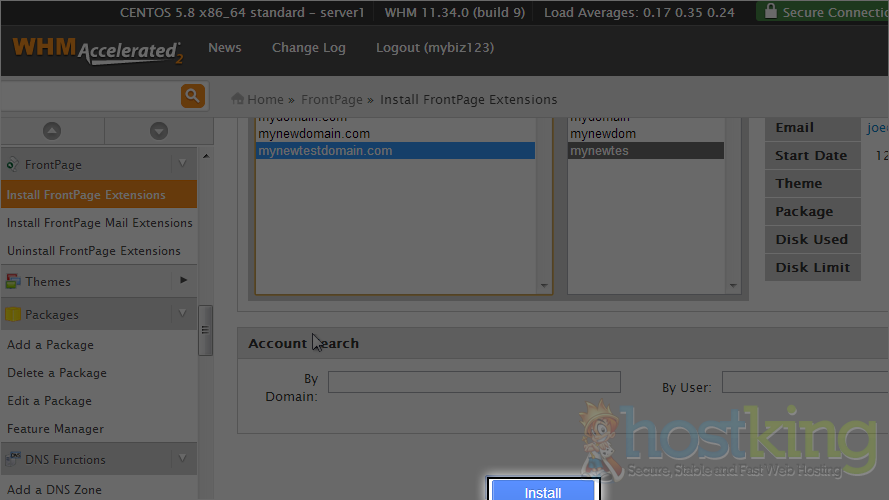Click the DNS Functions section icon
This screenshot has height=500, width=889.
point(13,460)
